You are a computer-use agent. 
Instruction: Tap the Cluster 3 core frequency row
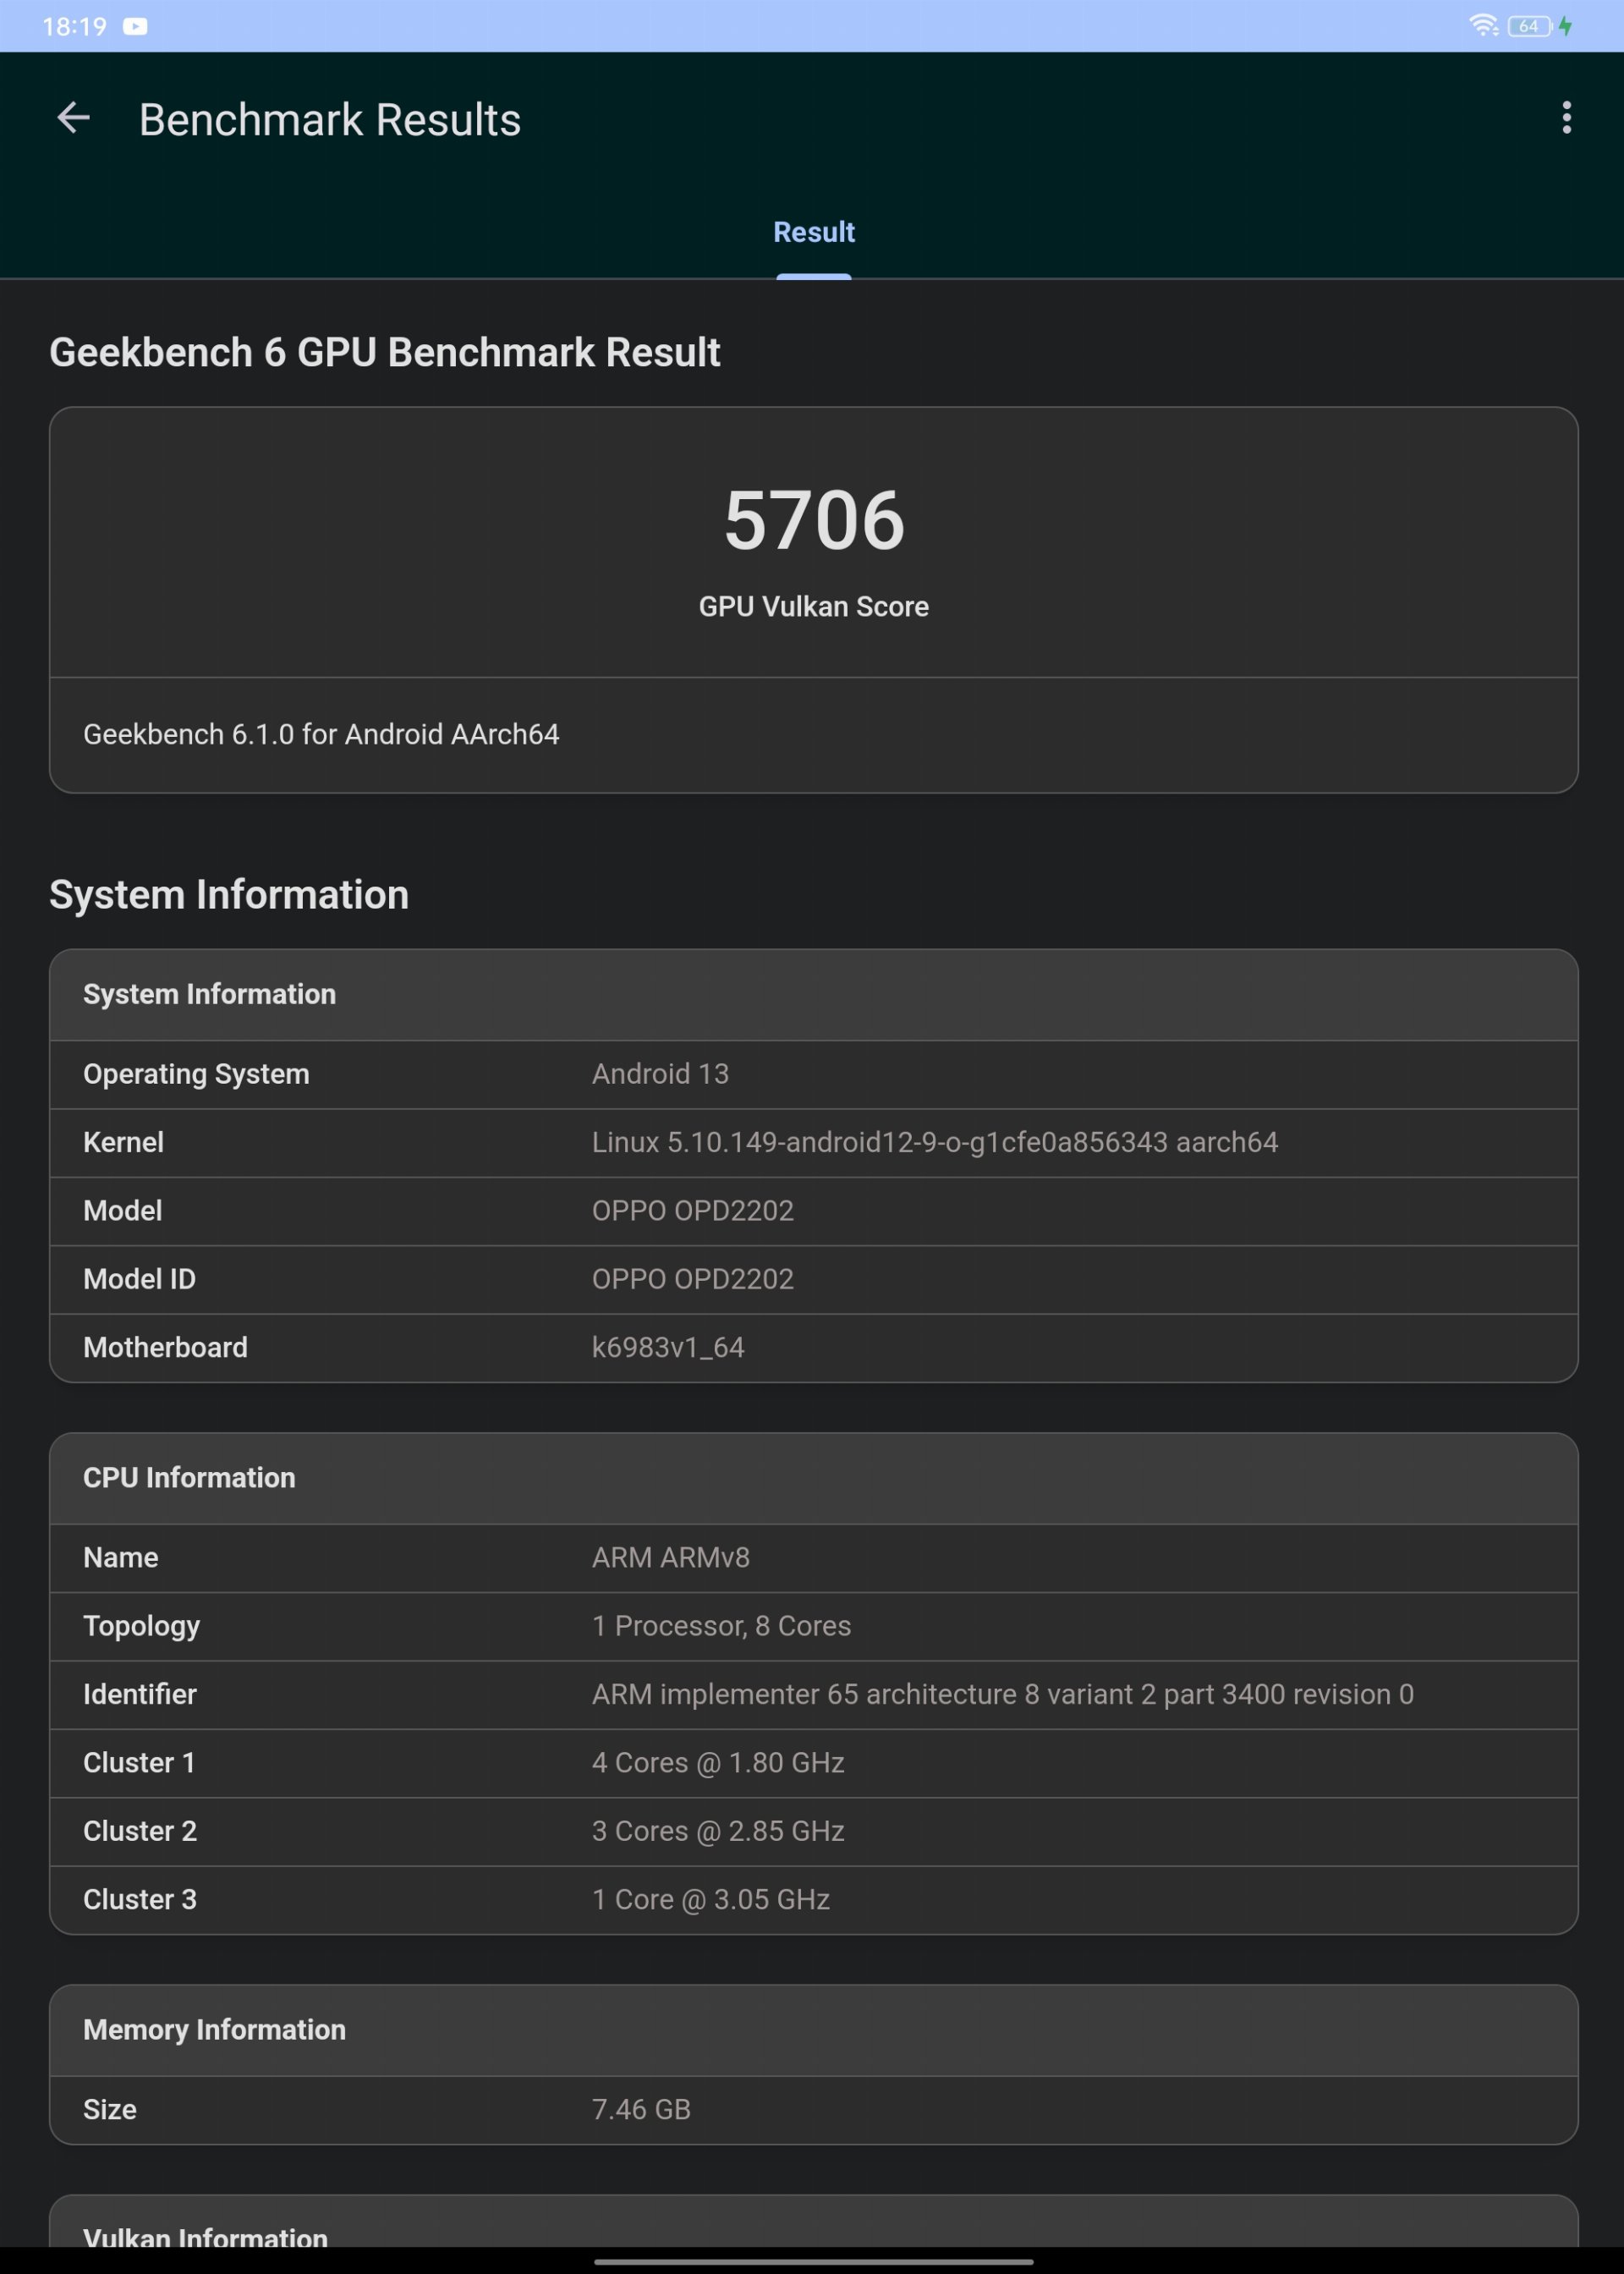[x=813, y=1899]
